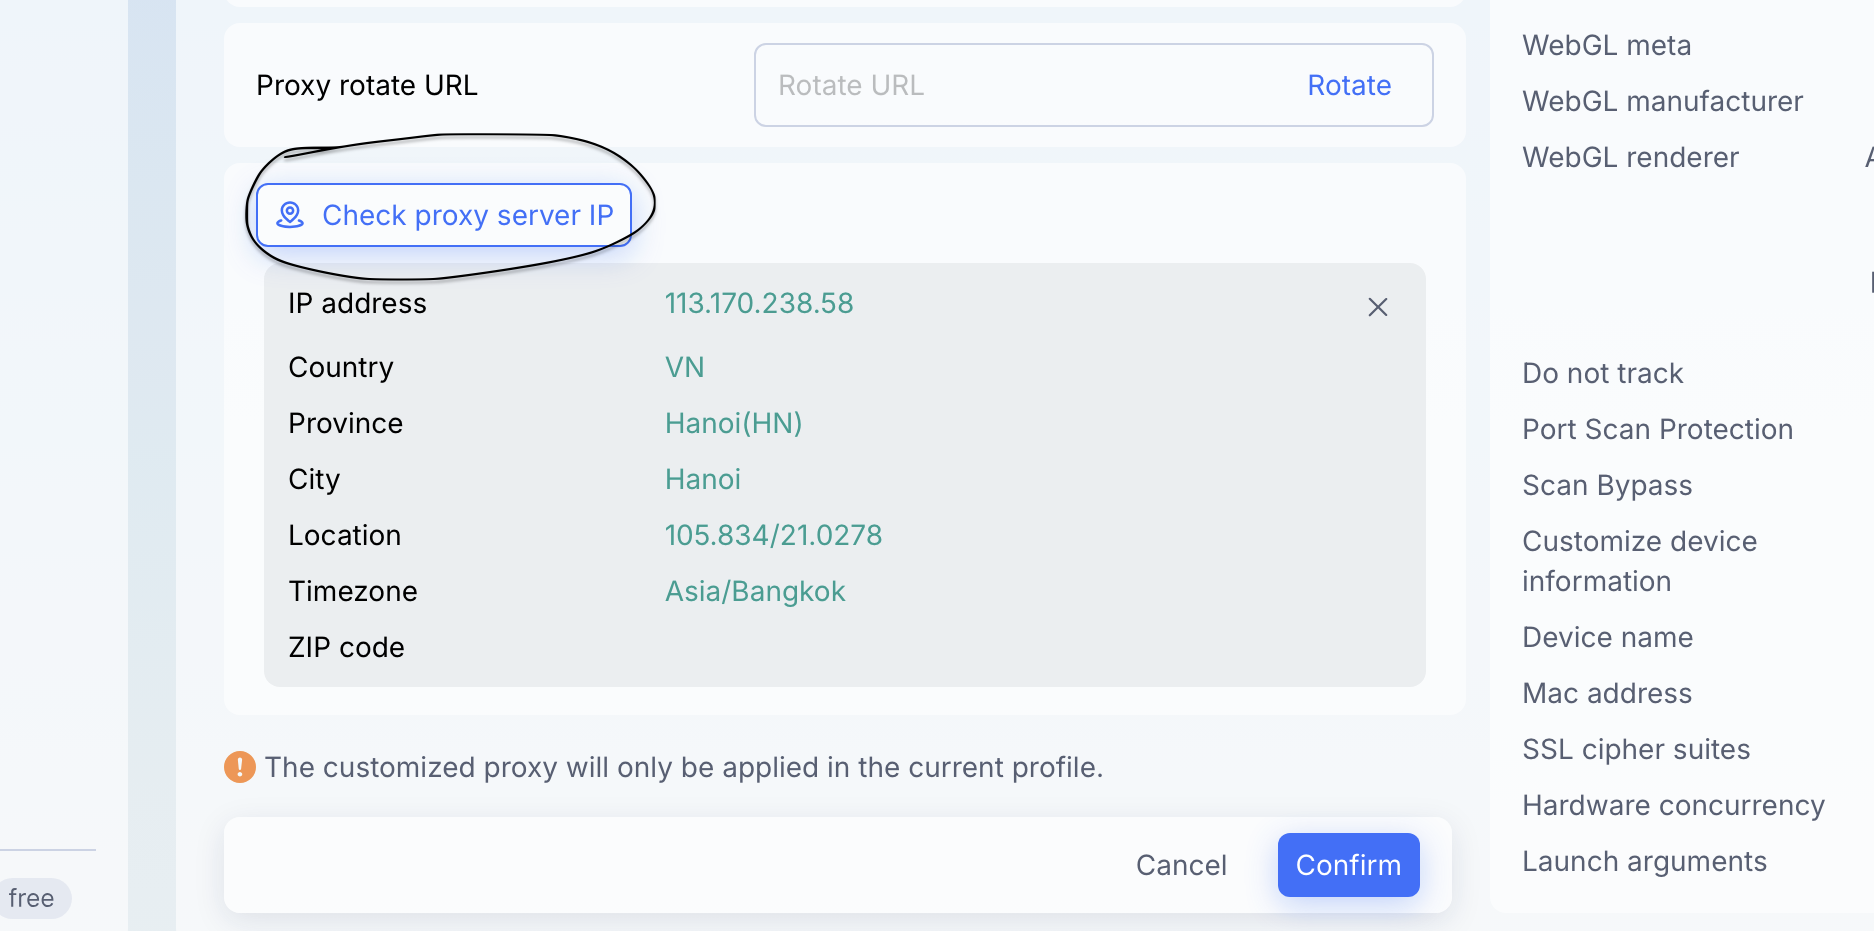Open SSL cipher suites setting
The image size is (1874, 931).
pyautogui.click(x=1636, y=749)
